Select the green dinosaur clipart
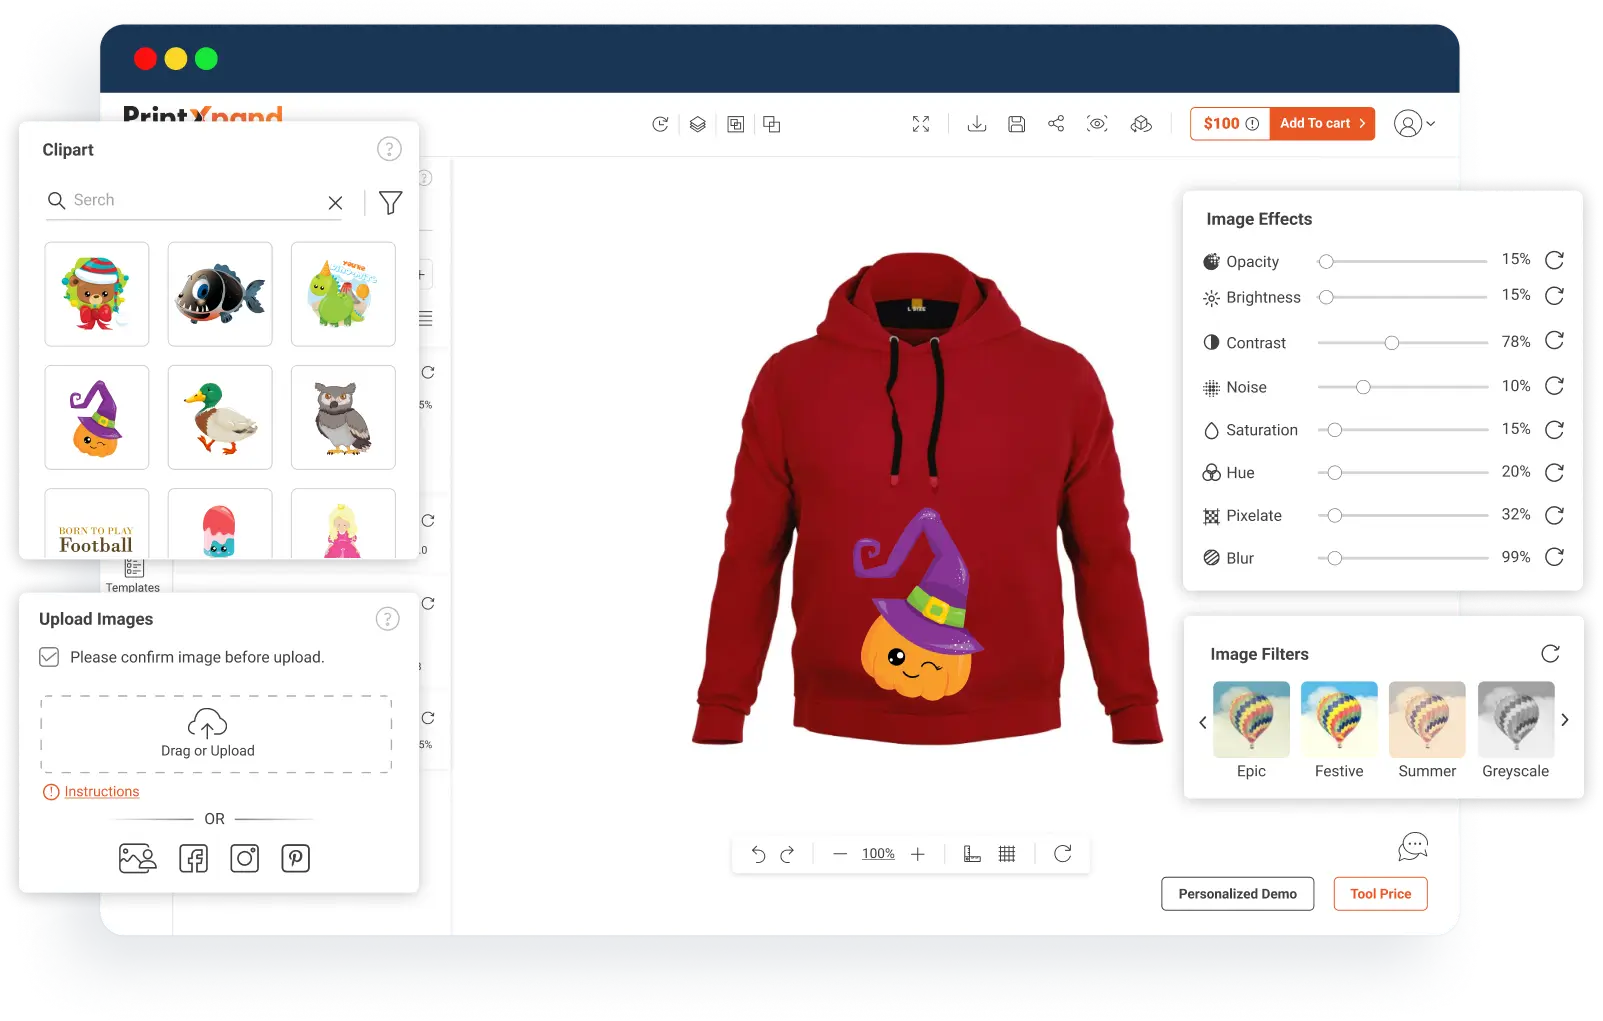The width and height of the screenshot is (1603, 1021). point(343,294)
